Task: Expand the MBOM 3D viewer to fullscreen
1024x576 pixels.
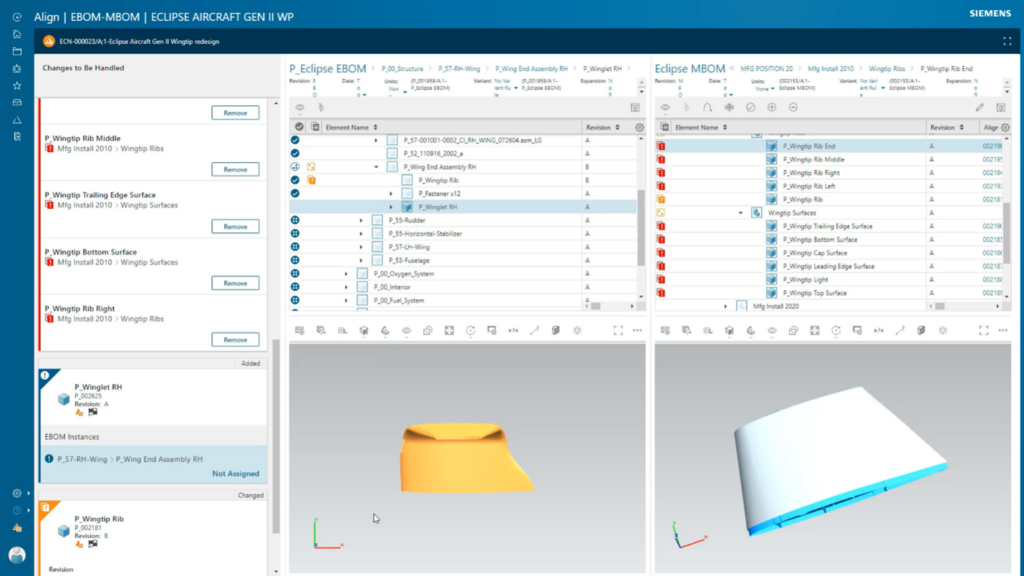Action: tap(984, 330)
